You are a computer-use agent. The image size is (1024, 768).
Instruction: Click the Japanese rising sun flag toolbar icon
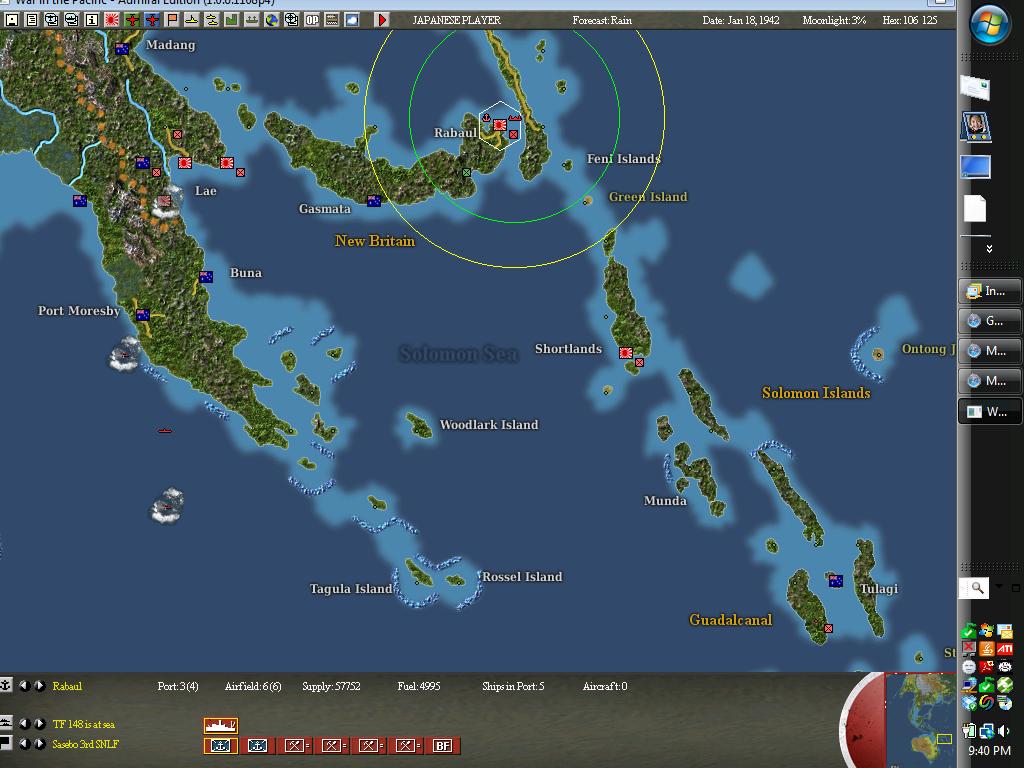tap(112, 20)
